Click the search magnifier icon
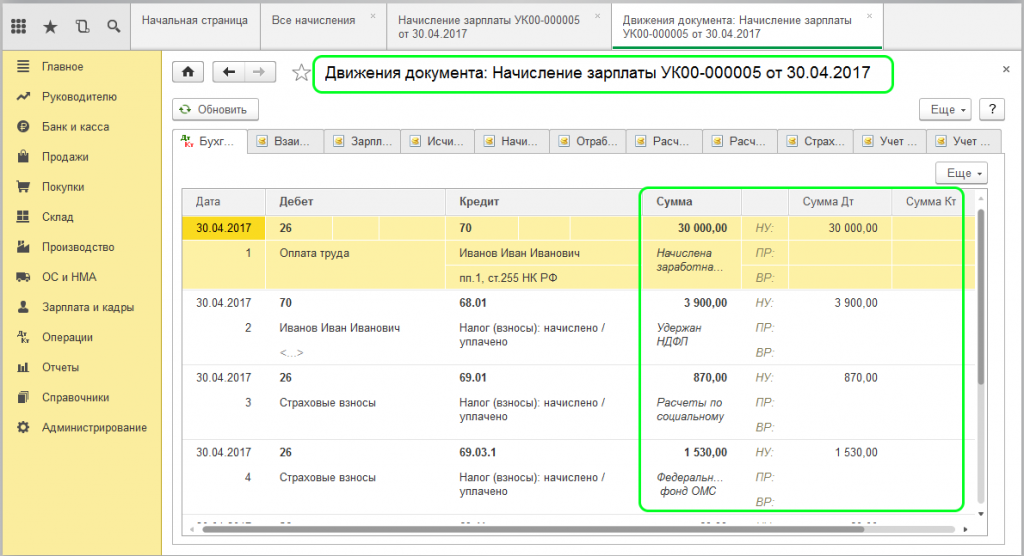This screenshot has width=1024, height=556. pos(113,26)
